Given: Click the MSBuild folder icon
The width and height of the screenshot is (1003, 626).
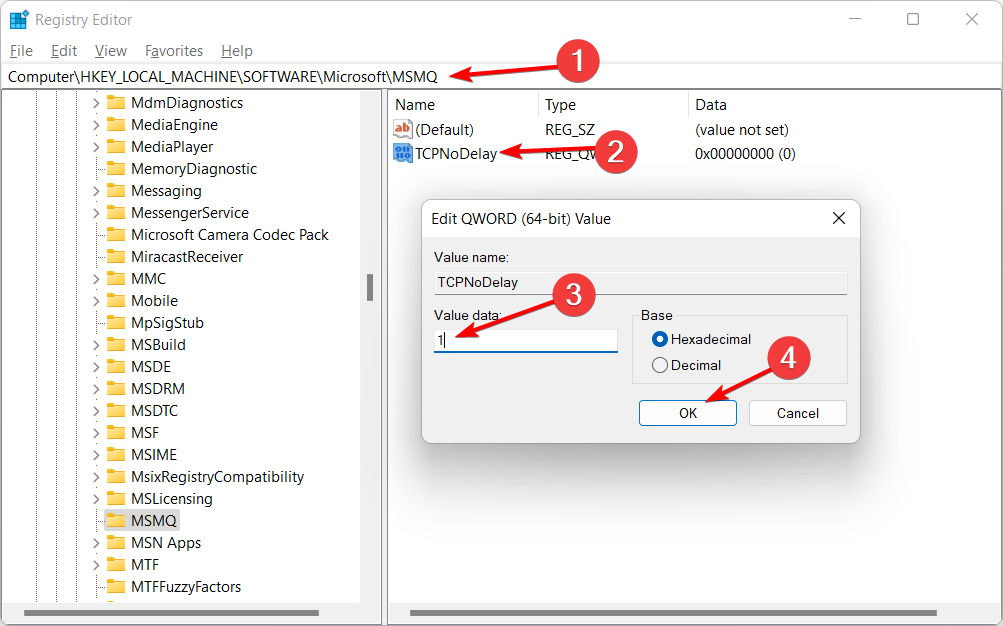Looking at the screenshot, I should click(115, 344).
